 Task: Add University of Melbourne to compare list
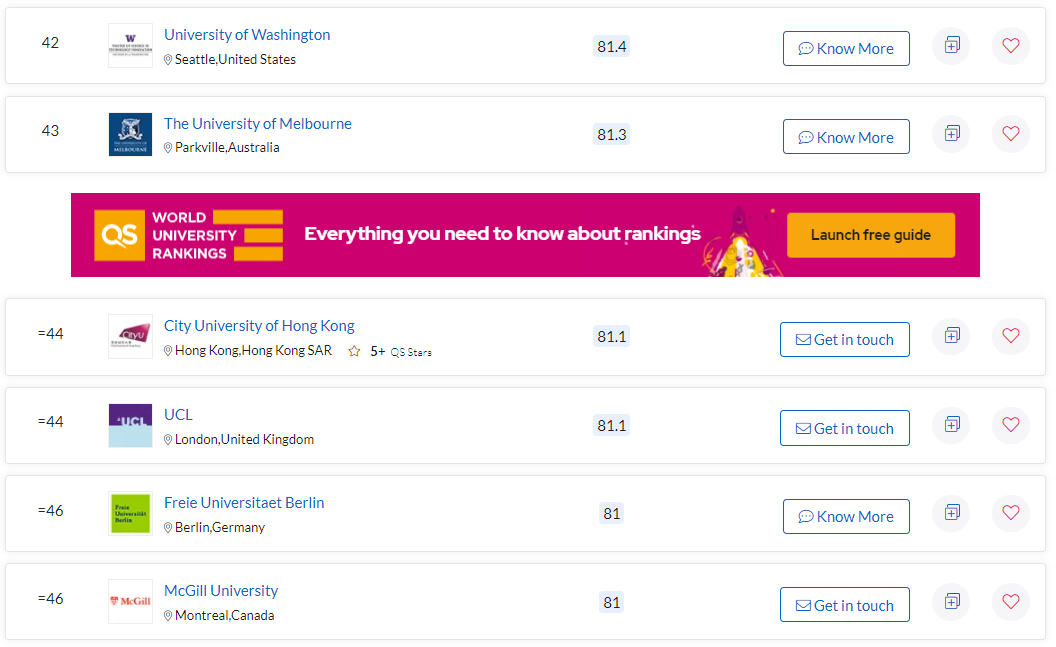[951, 134]
